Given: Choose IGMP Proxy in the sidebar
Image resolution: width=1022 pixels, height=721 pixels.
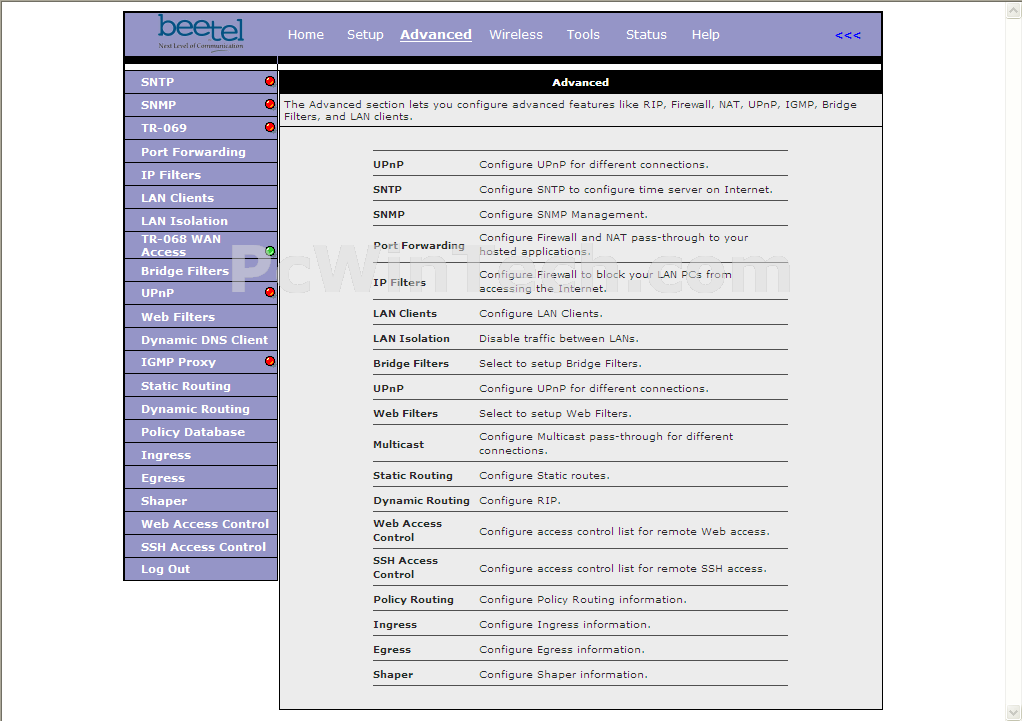Looking at the screenshot, I should [x=178, y=362].
